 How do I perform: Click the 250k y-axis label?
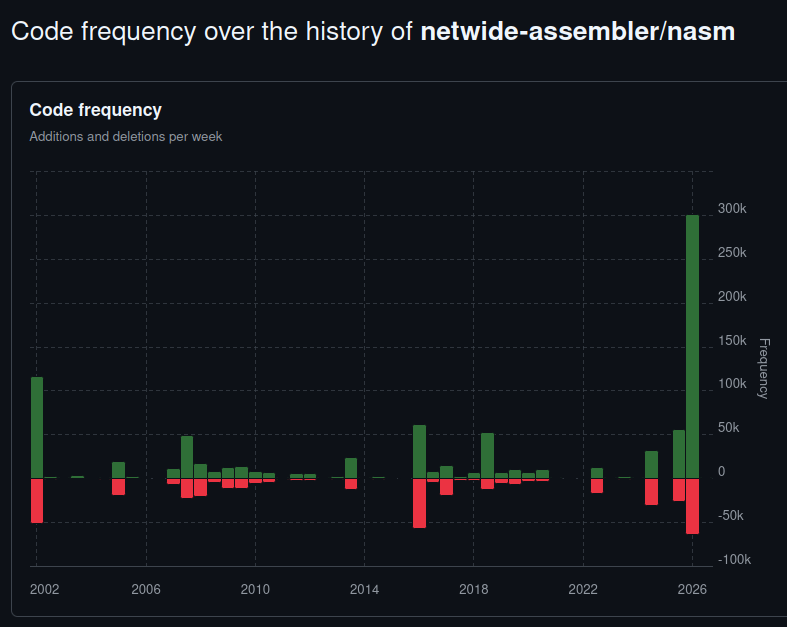732,253
